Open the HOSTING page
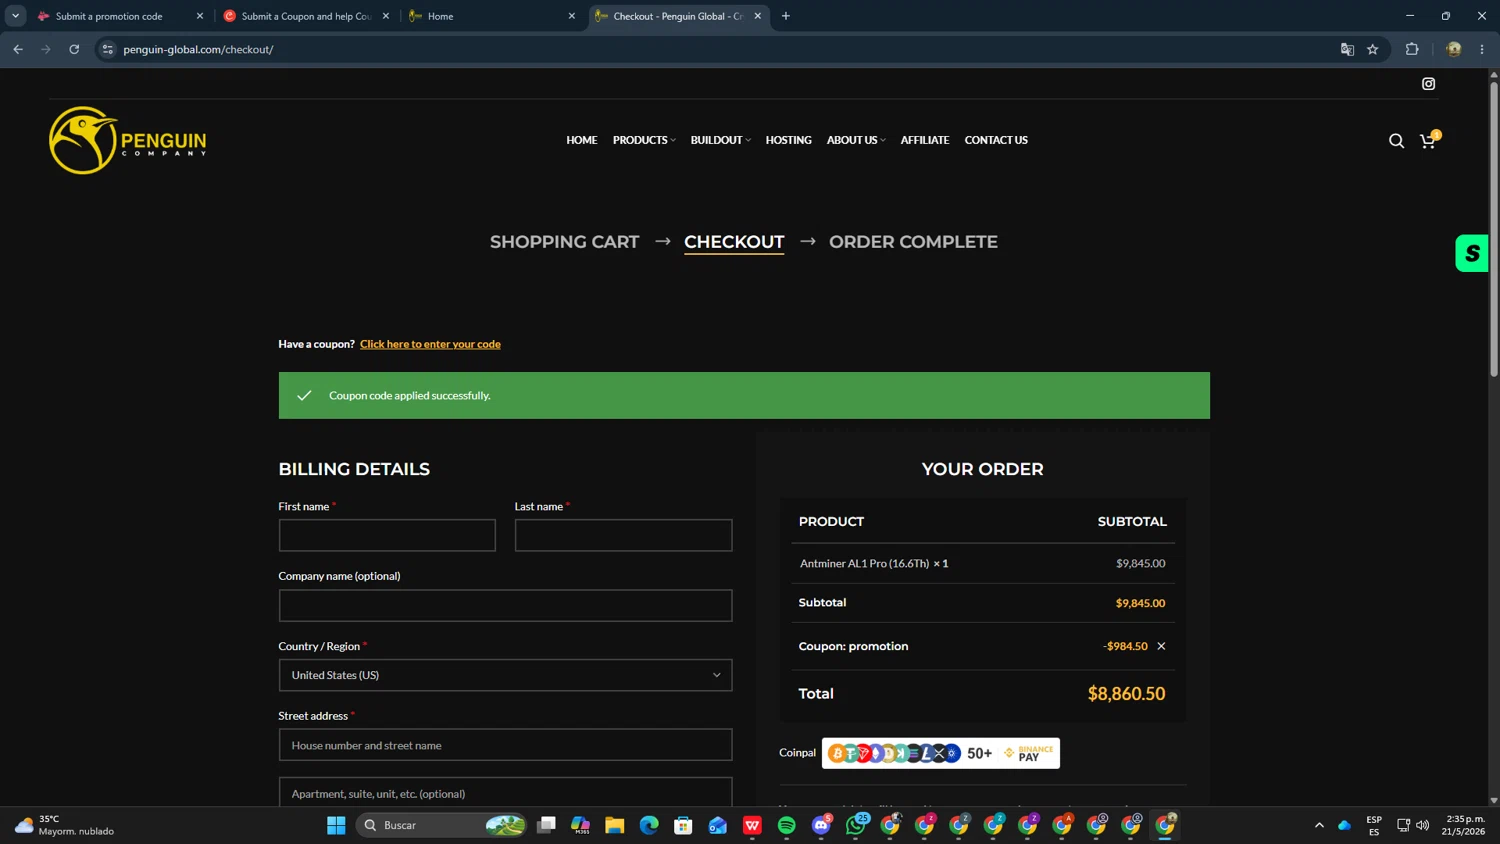This screenshot has width=1500, height=844. [788, 140]
